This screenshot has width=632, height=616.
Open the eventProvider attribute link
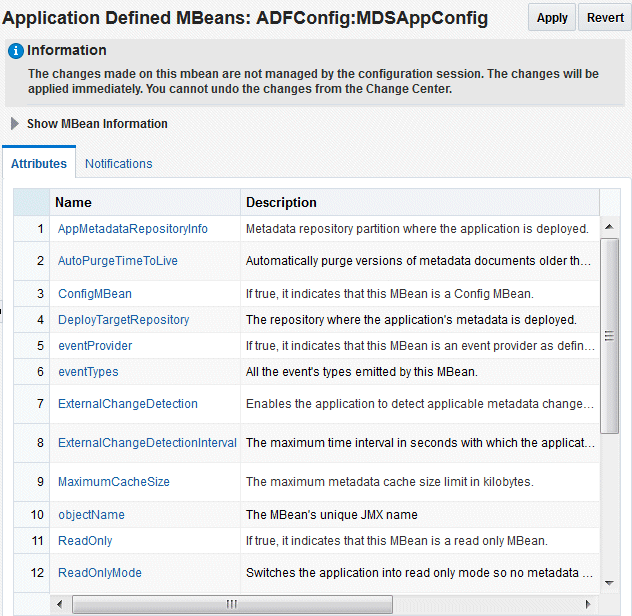point(95,345)
